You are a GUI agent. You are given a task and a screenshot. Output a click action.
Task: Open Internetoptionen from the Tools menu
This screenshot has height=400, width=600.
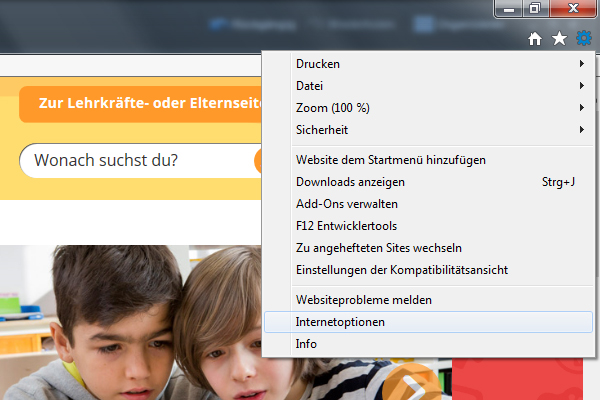(340, 322)
